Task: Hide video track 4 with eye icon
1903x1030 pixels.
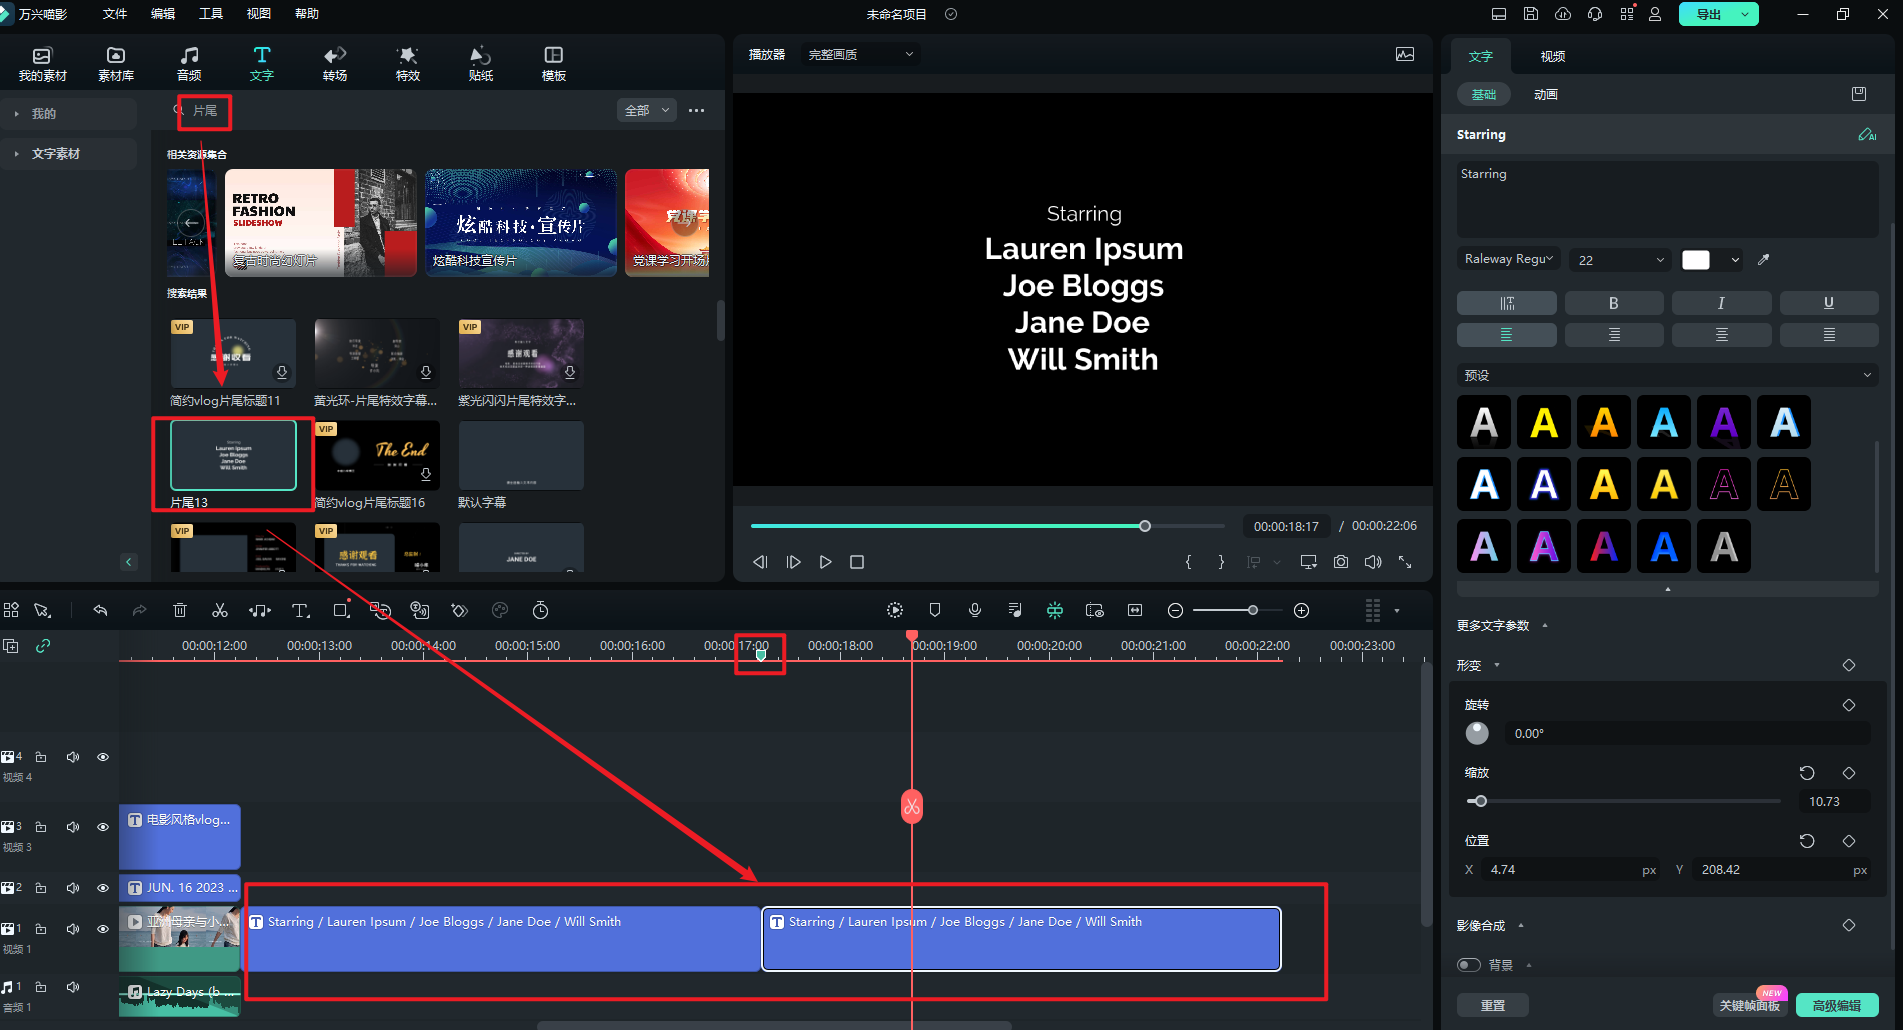Action: click(103, 757)
